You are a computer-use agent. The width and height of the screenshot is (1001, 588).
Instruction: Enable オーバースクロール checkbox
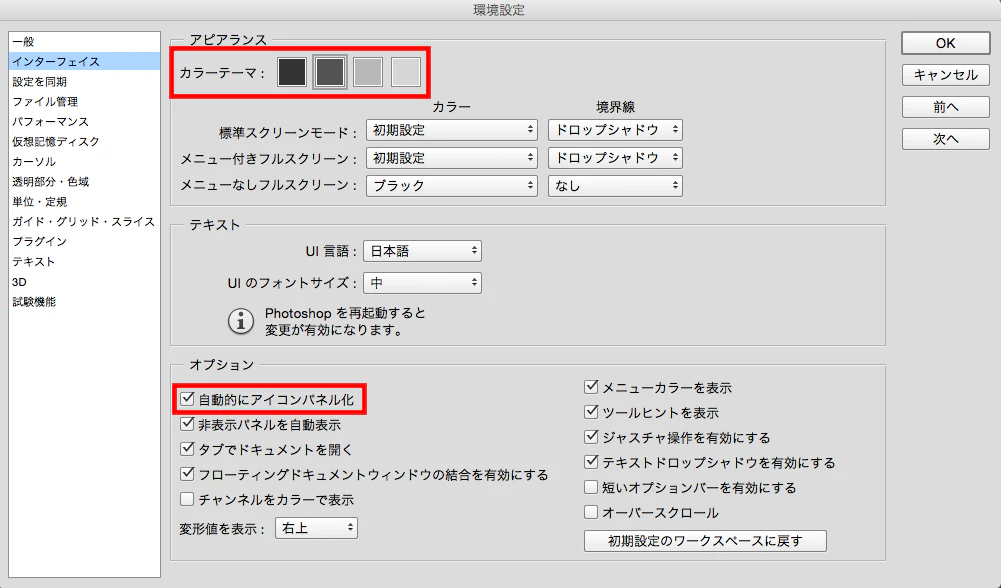[x=591, y=512]
